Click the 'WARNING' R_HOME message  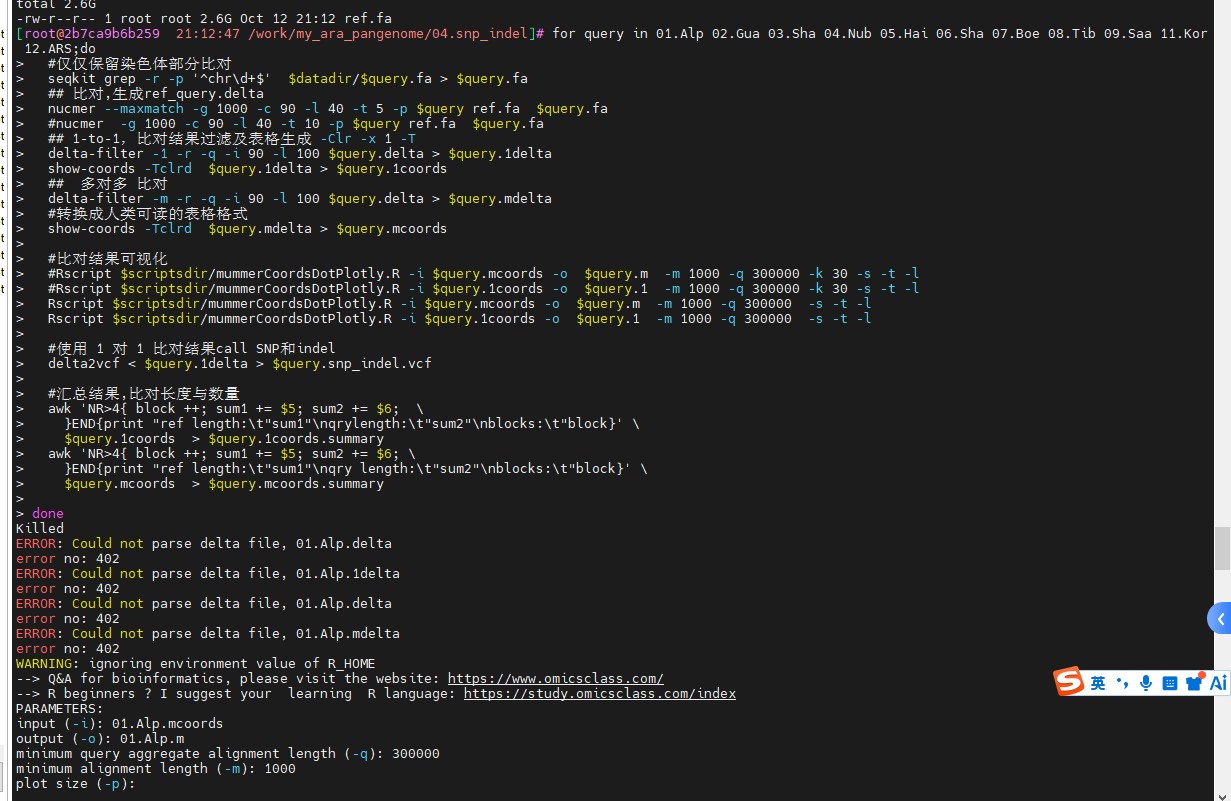coord(196,663)
